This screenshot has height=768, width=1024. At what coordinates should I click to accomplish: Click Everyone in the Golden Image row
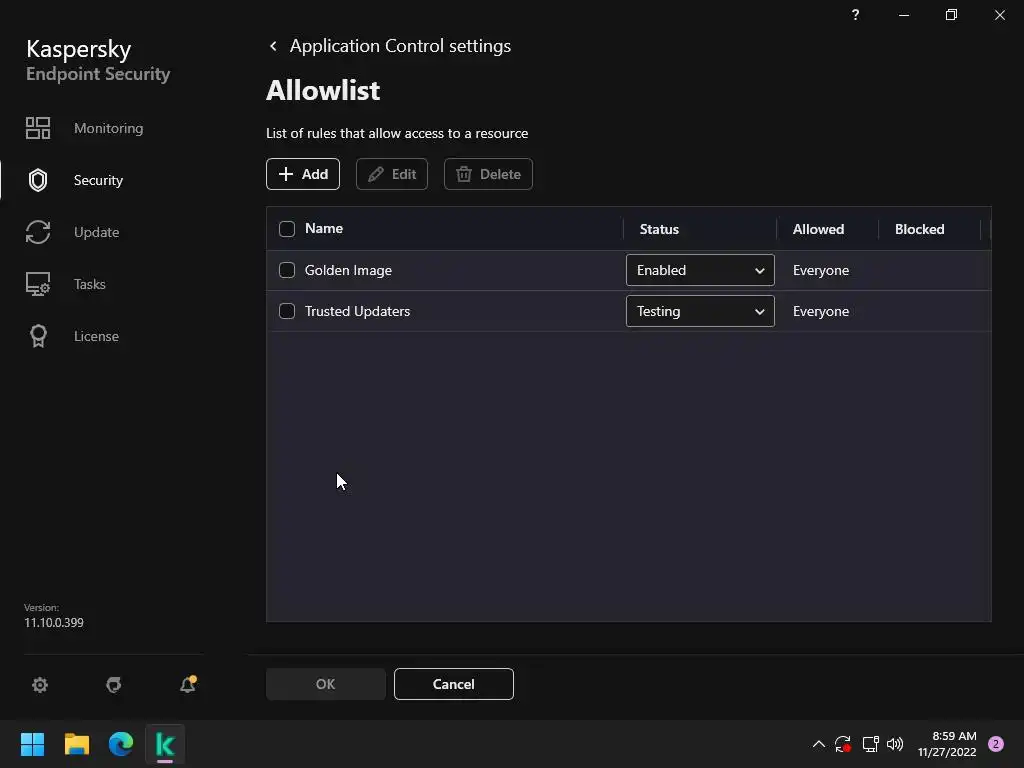click(821, 270)
